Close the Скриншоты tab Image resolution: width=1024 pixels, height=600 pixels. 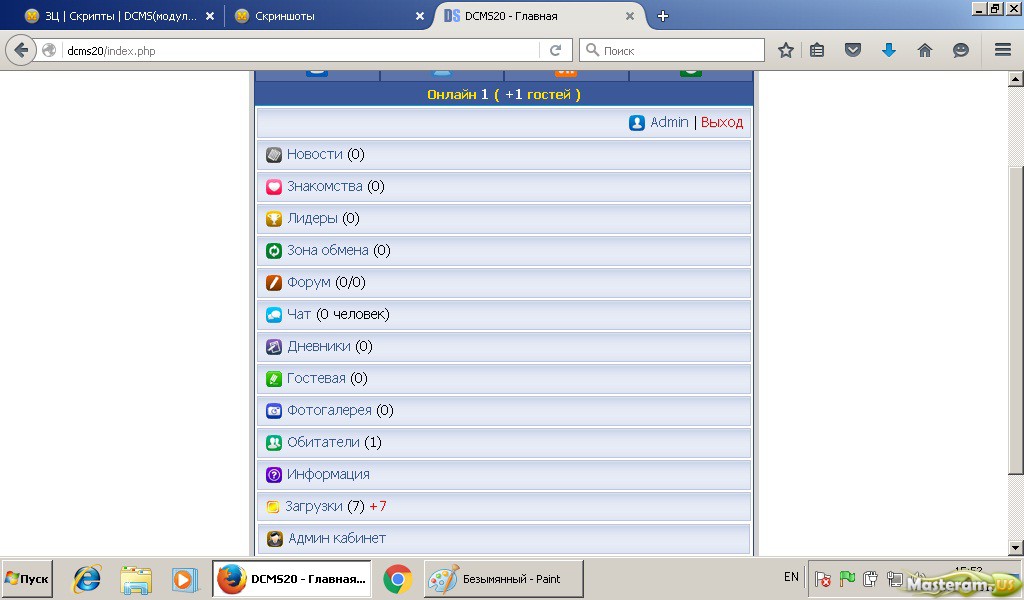[x=420, y=16]
